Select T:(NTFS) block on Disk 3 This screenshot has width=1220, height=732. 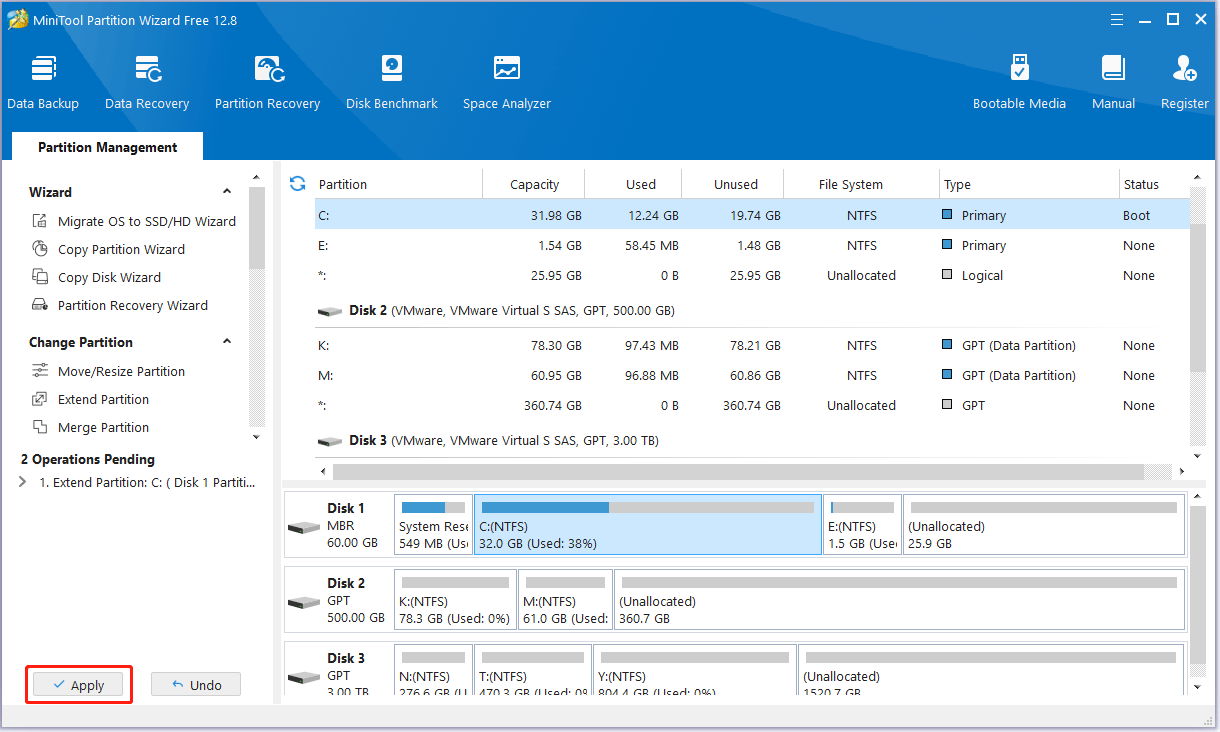pos(532,670)
